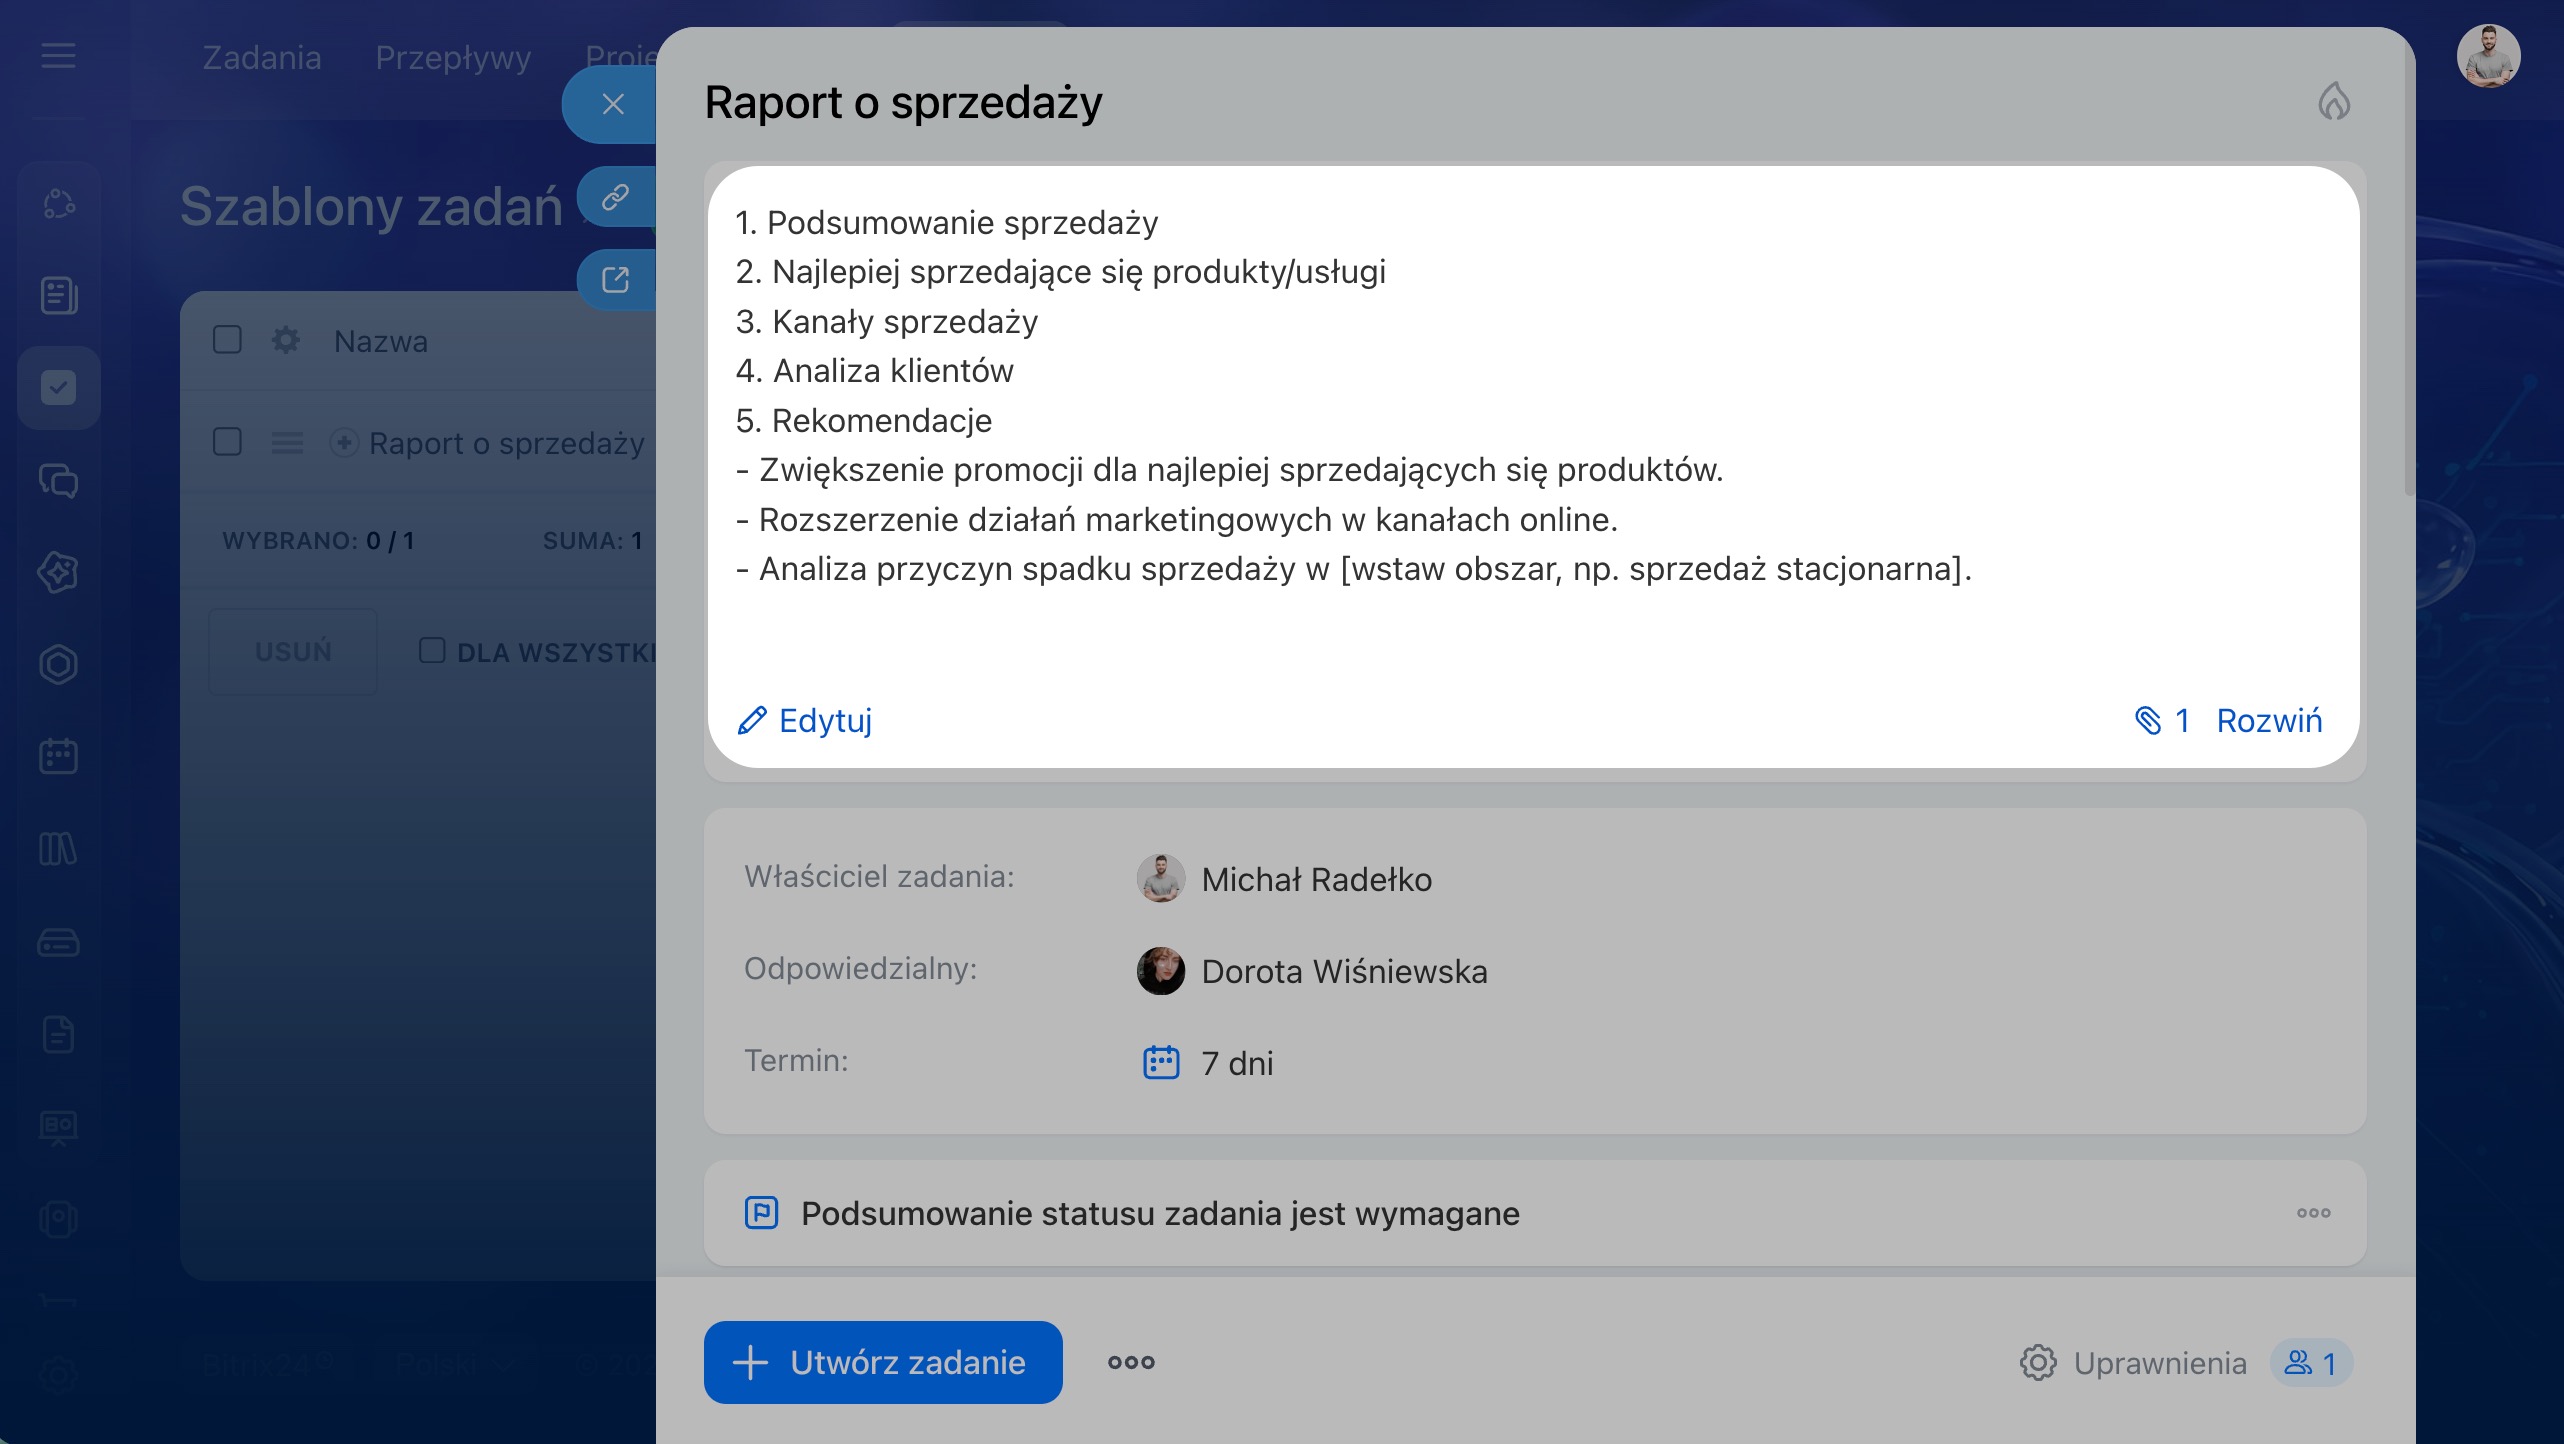Click the Michał Radełko owner name

1316,879
